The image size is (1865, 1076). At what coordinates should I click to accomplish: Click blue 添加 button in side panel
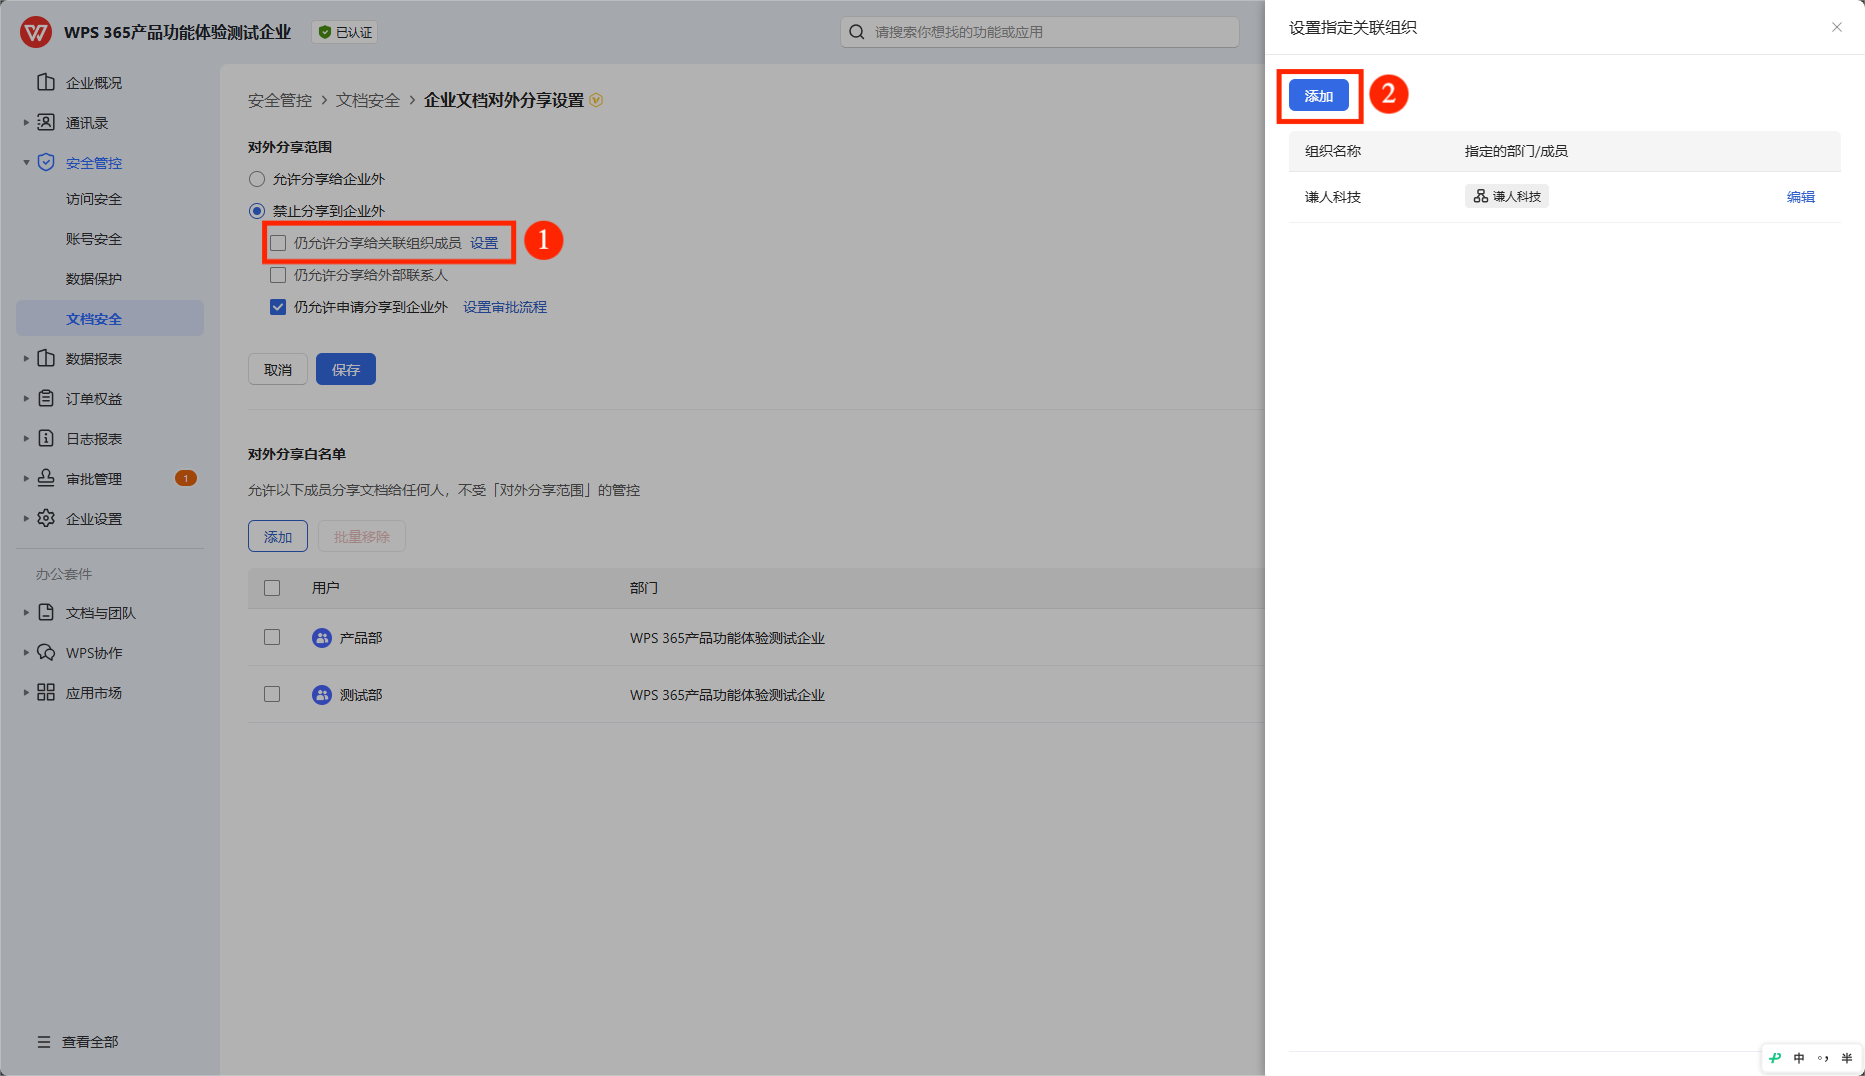pyautogui.click(x=1319, y=96)
